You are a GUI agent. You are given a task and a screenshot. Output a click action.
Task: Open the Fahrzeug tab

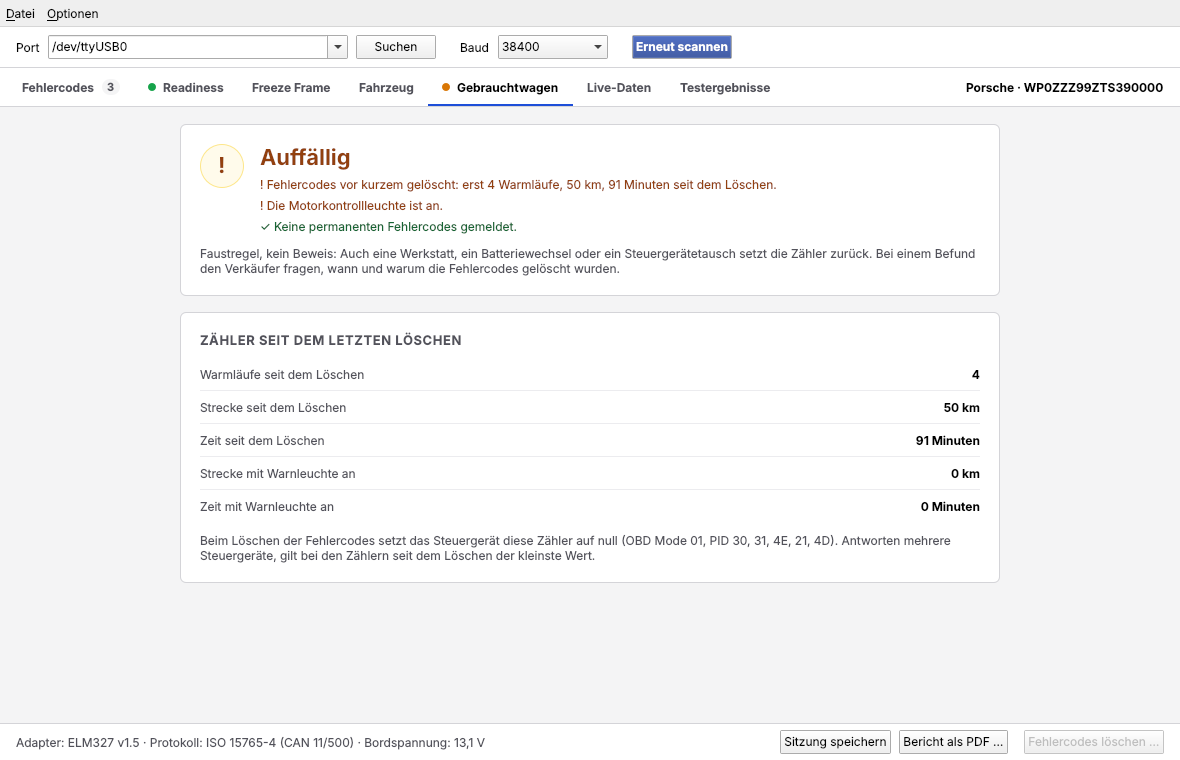(x=386, y=87)
